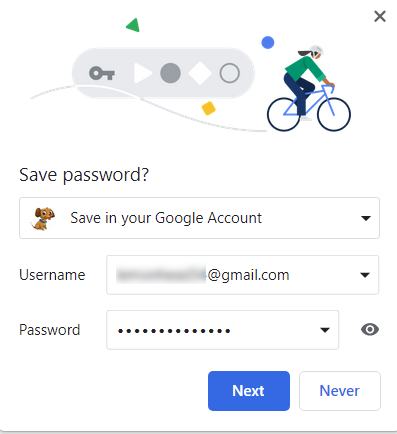Click the blue dot decoration
Viewport: 397px width, 434px height.
(268, 43)
